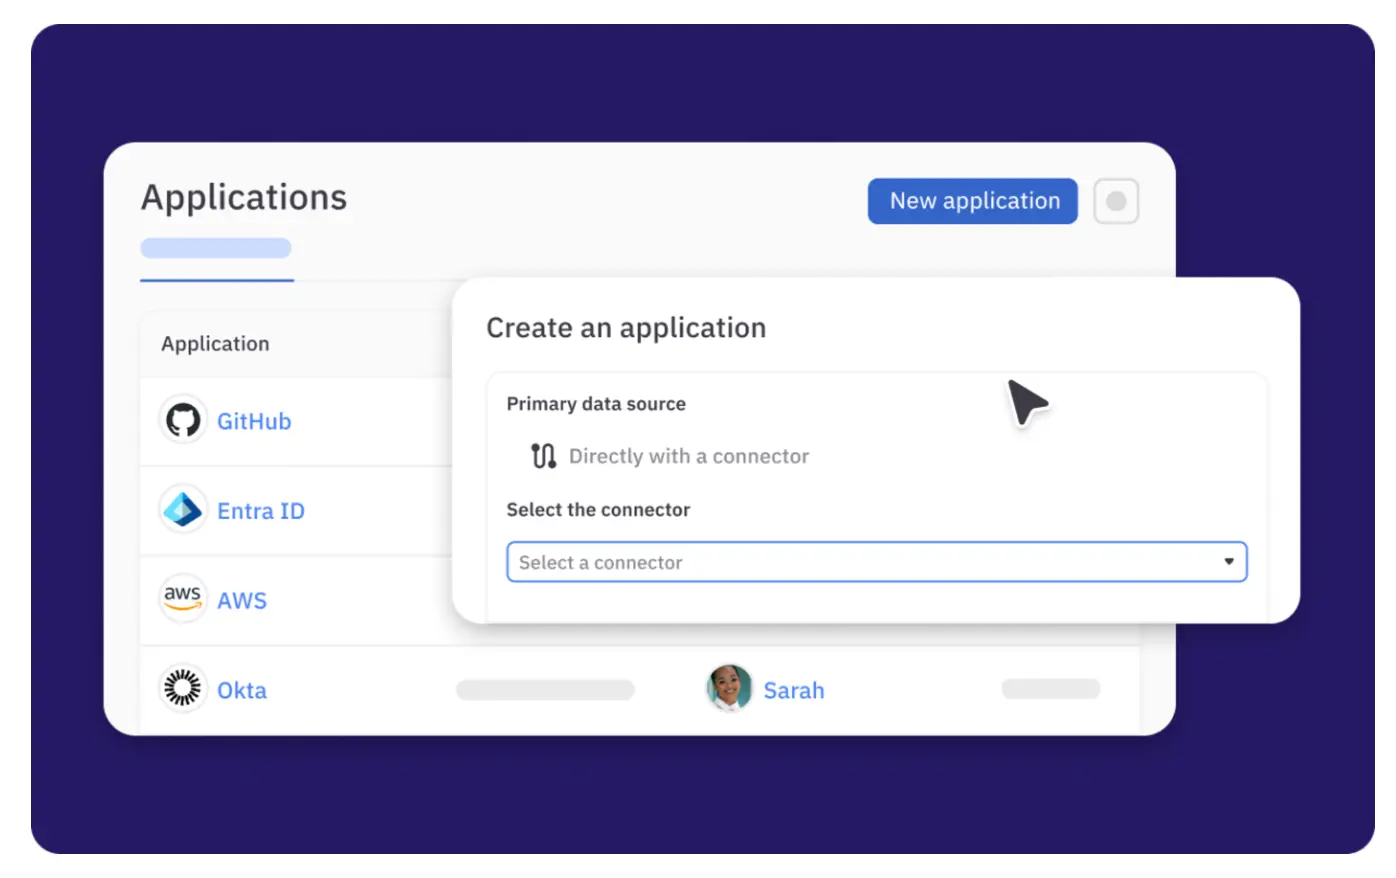Open the GitHub application link
Image resolution: width=1396 pixels, height=878 pixels.
coord(254,421)
